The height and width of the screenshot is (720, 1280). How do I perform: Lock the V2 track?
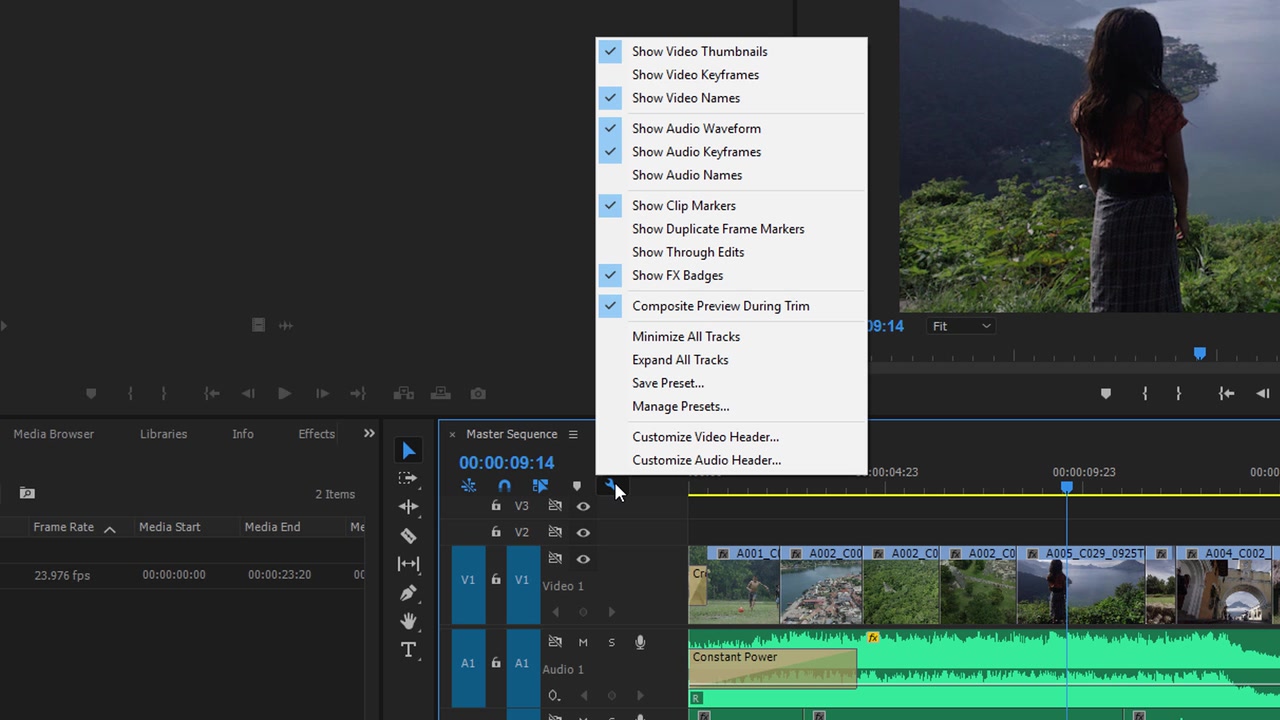[496, 531]
